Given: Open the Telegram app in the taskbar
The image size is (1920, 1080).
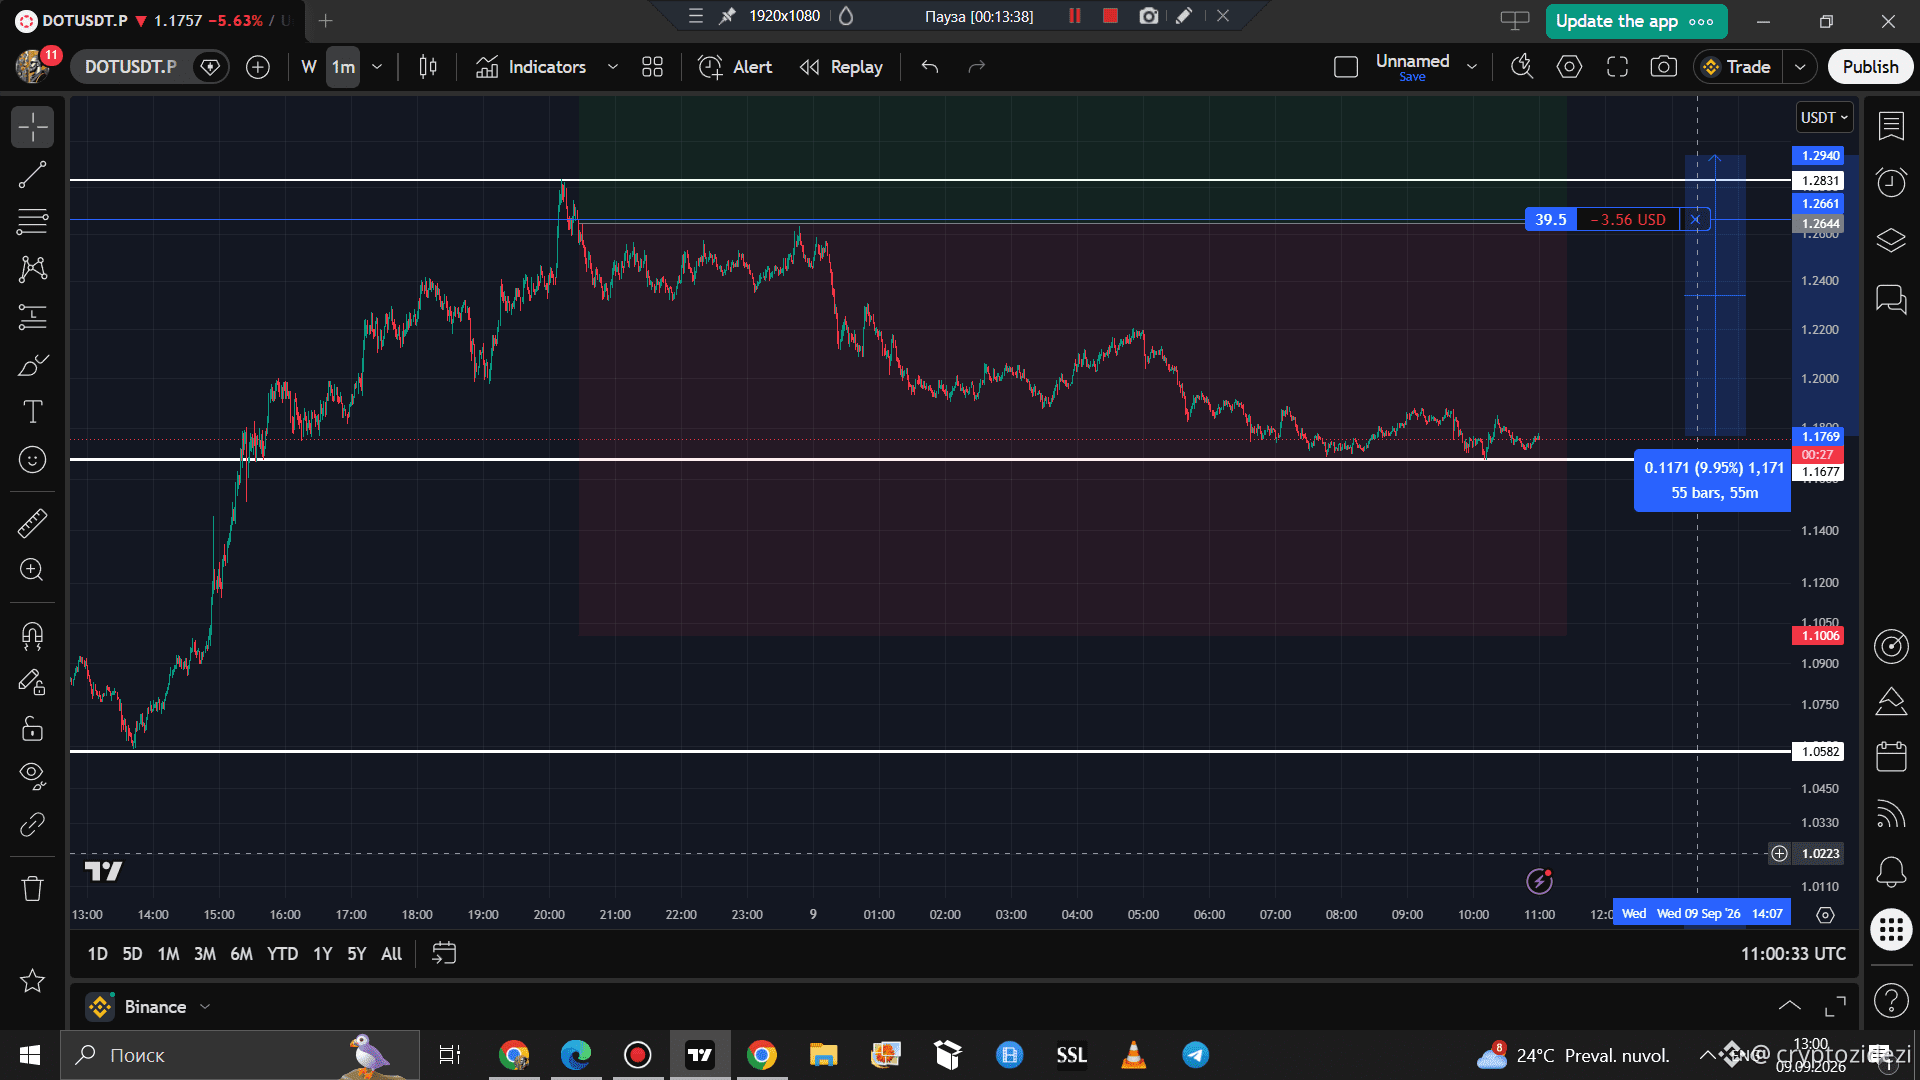Looking at the screenshot, I should coord(1195,1055).
